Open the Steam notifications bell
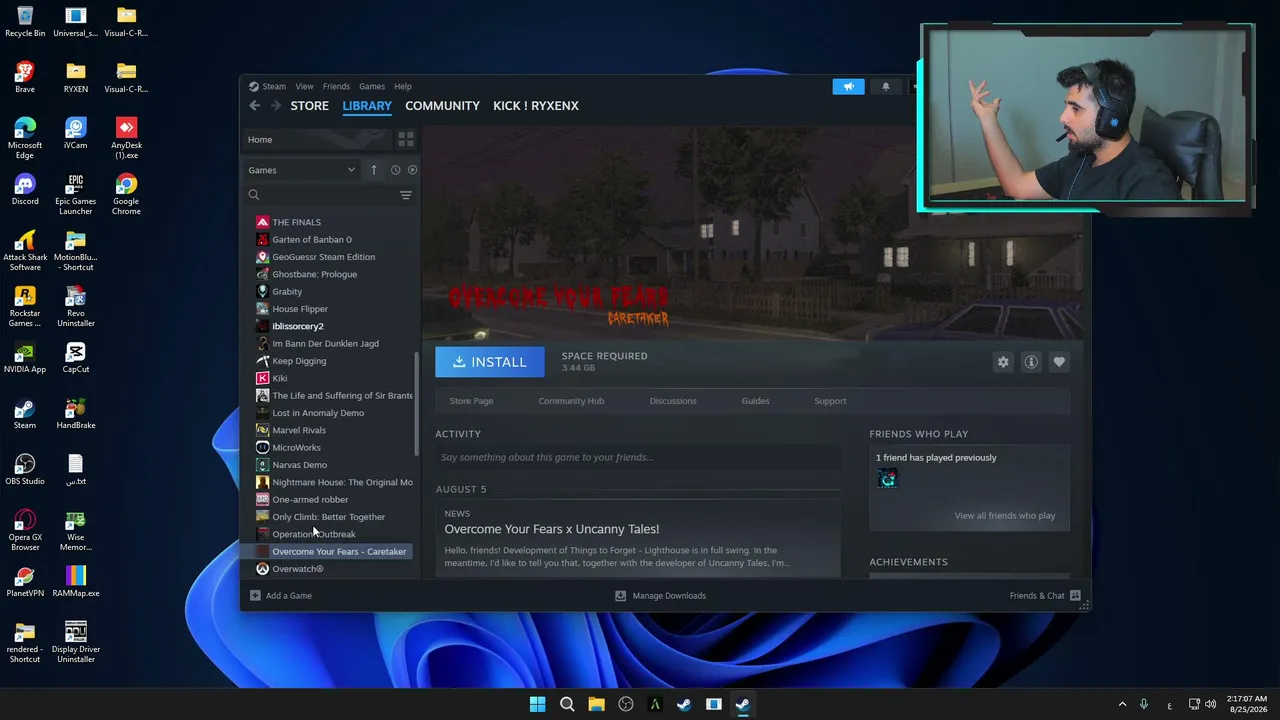Image resolution: width=1280 pixels, height=720 pixels. click(885, 86)
